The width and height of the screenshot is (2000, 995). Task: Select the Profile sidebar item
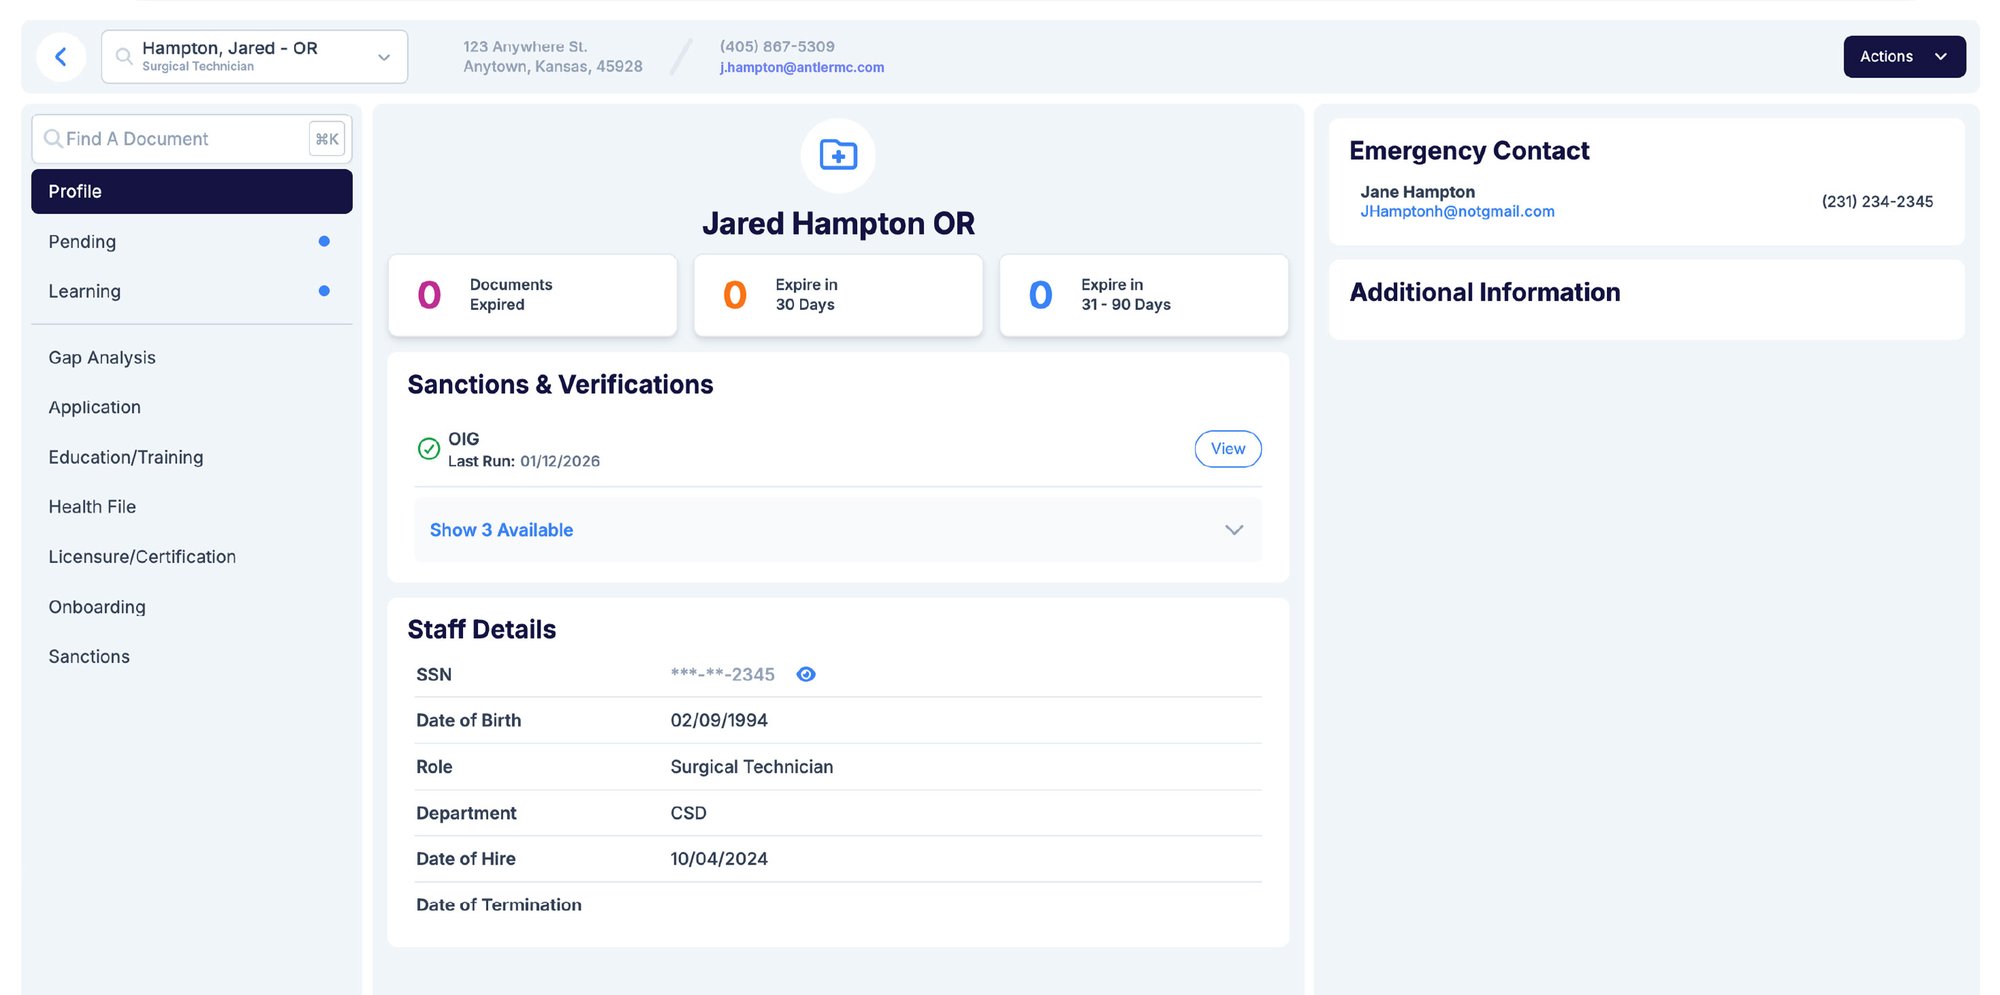pos(191,191)
